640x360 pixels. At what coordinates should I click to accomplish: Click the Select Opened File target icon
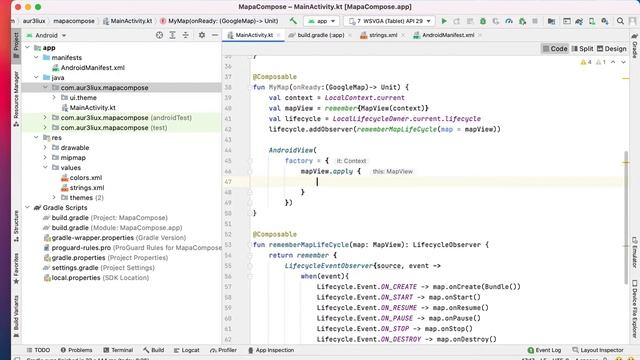[x=159, y=36]
